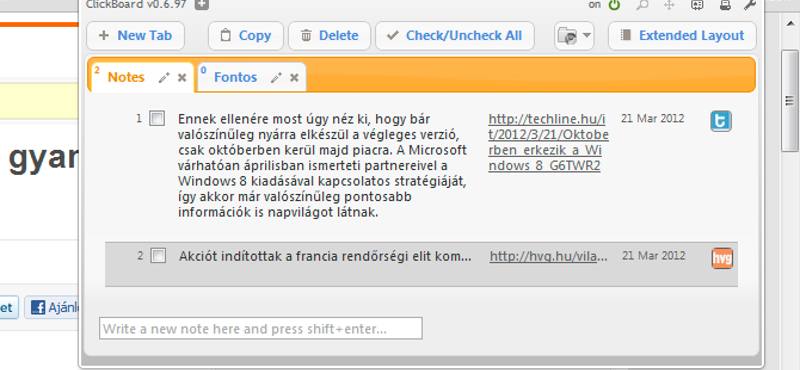
Task: Click the Copy button
Action: pyautogui.click(x=245, y=36)
